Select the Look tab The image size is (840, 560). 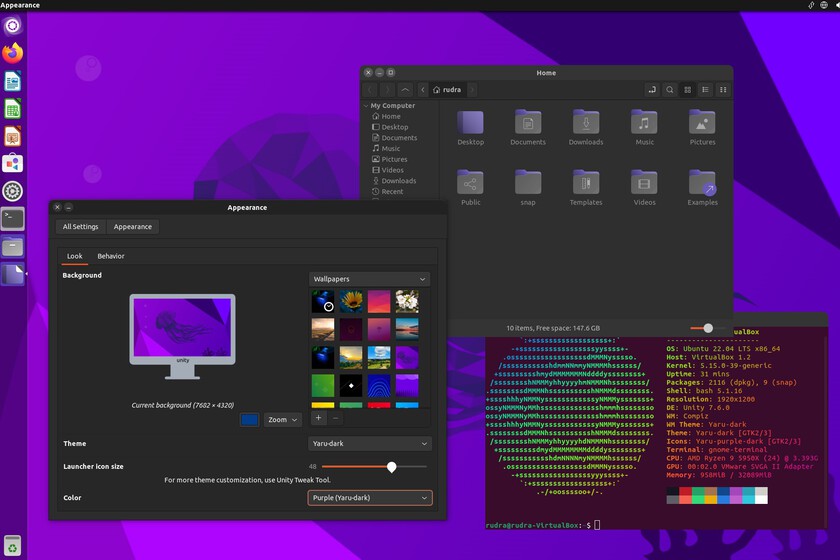(x=75, y=256)
